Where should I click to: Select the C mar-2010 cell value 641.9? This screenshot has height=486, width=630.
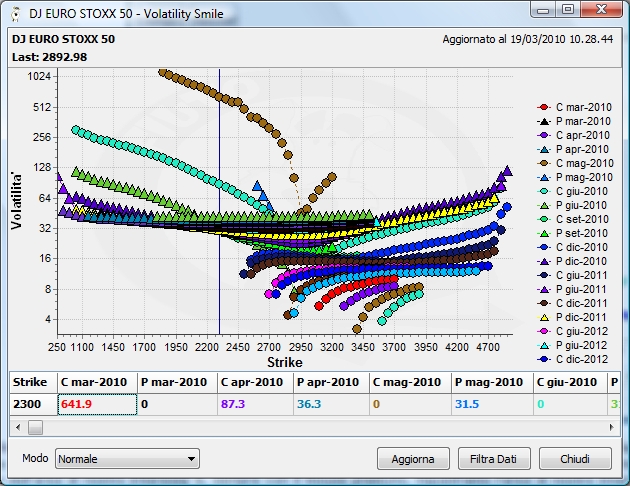point(97,404)
